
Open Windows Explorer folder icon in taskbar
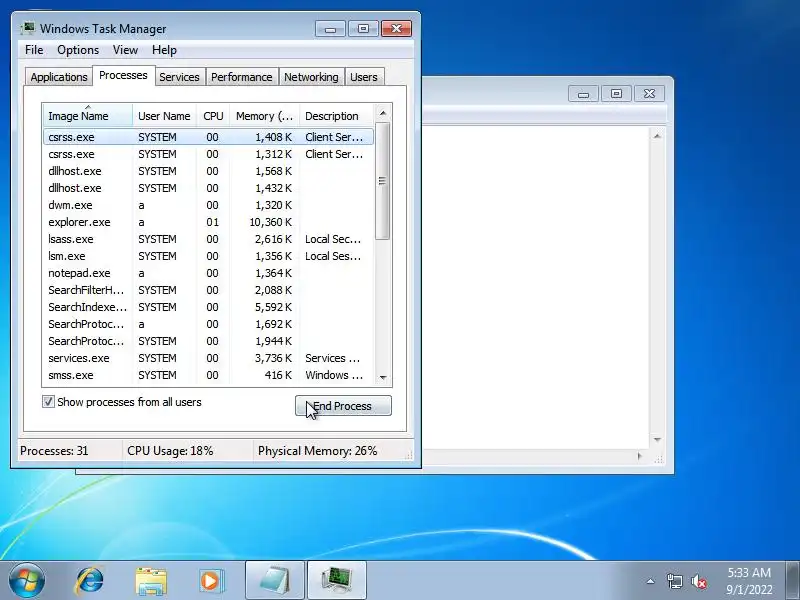tap(151, 581)
